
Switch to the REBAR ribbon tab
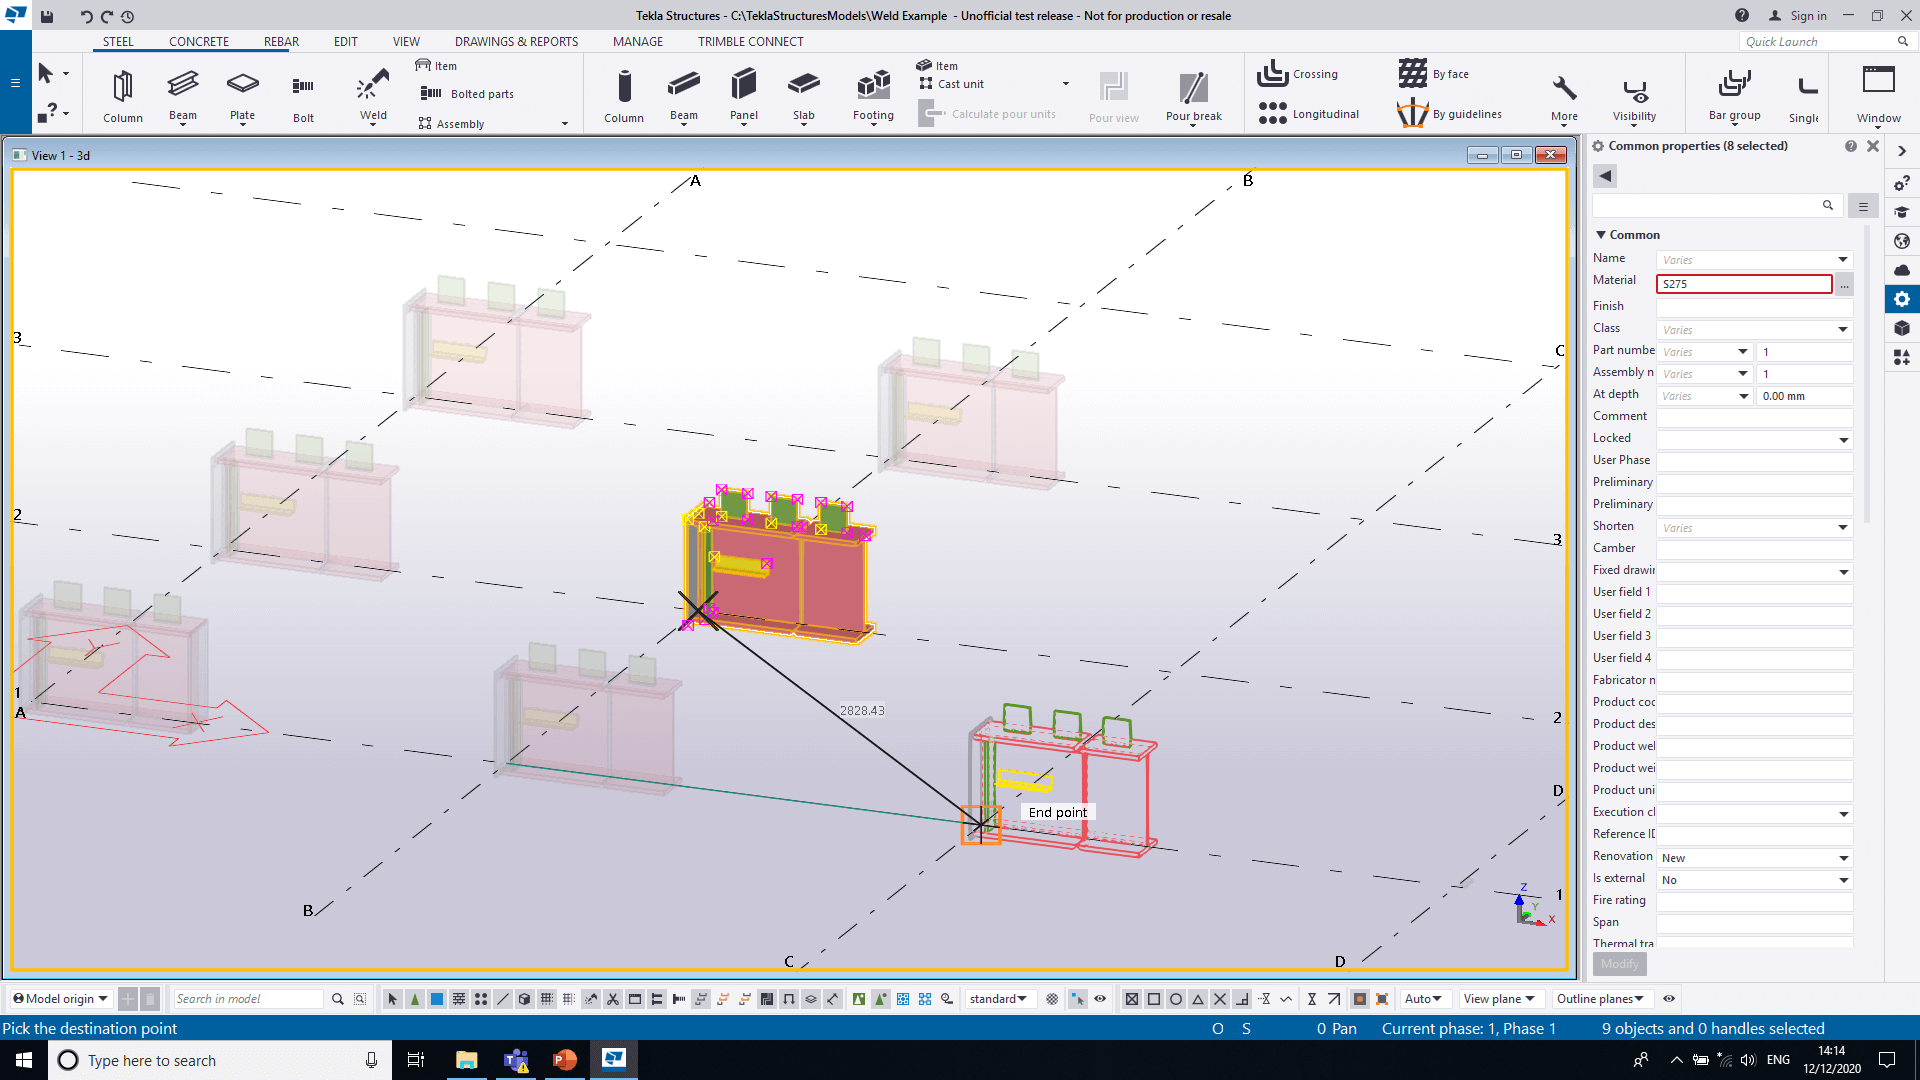coord(281,42)
